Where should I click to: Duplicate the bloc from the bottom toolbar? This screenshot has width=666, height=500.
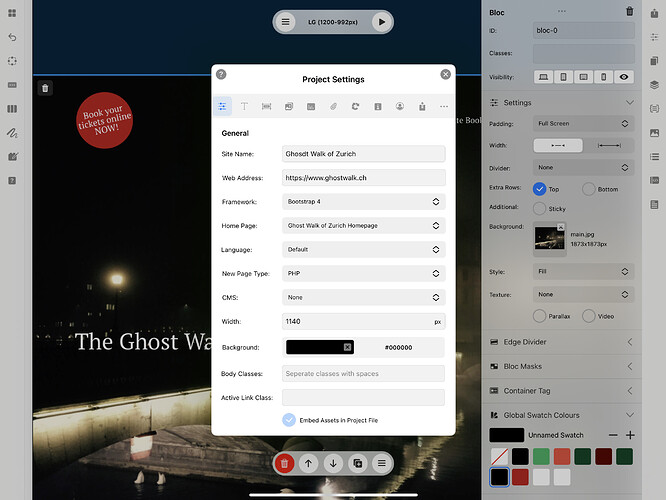tap(357, 463)
